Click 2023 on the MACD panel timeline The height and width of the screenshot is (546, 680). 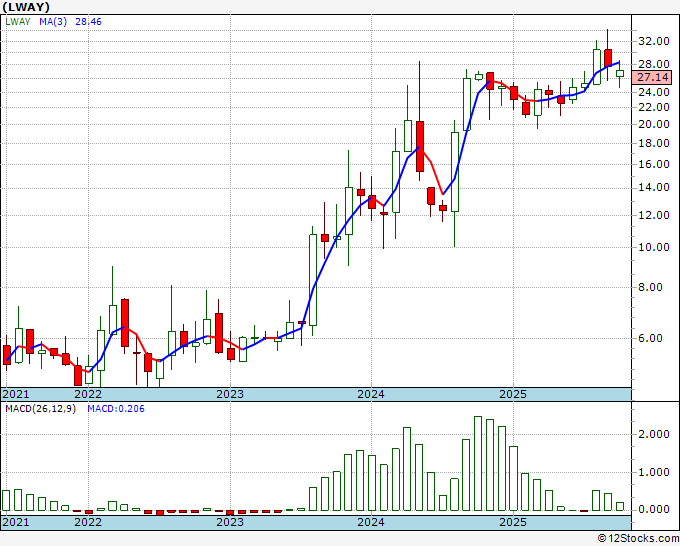coord(230,522)
